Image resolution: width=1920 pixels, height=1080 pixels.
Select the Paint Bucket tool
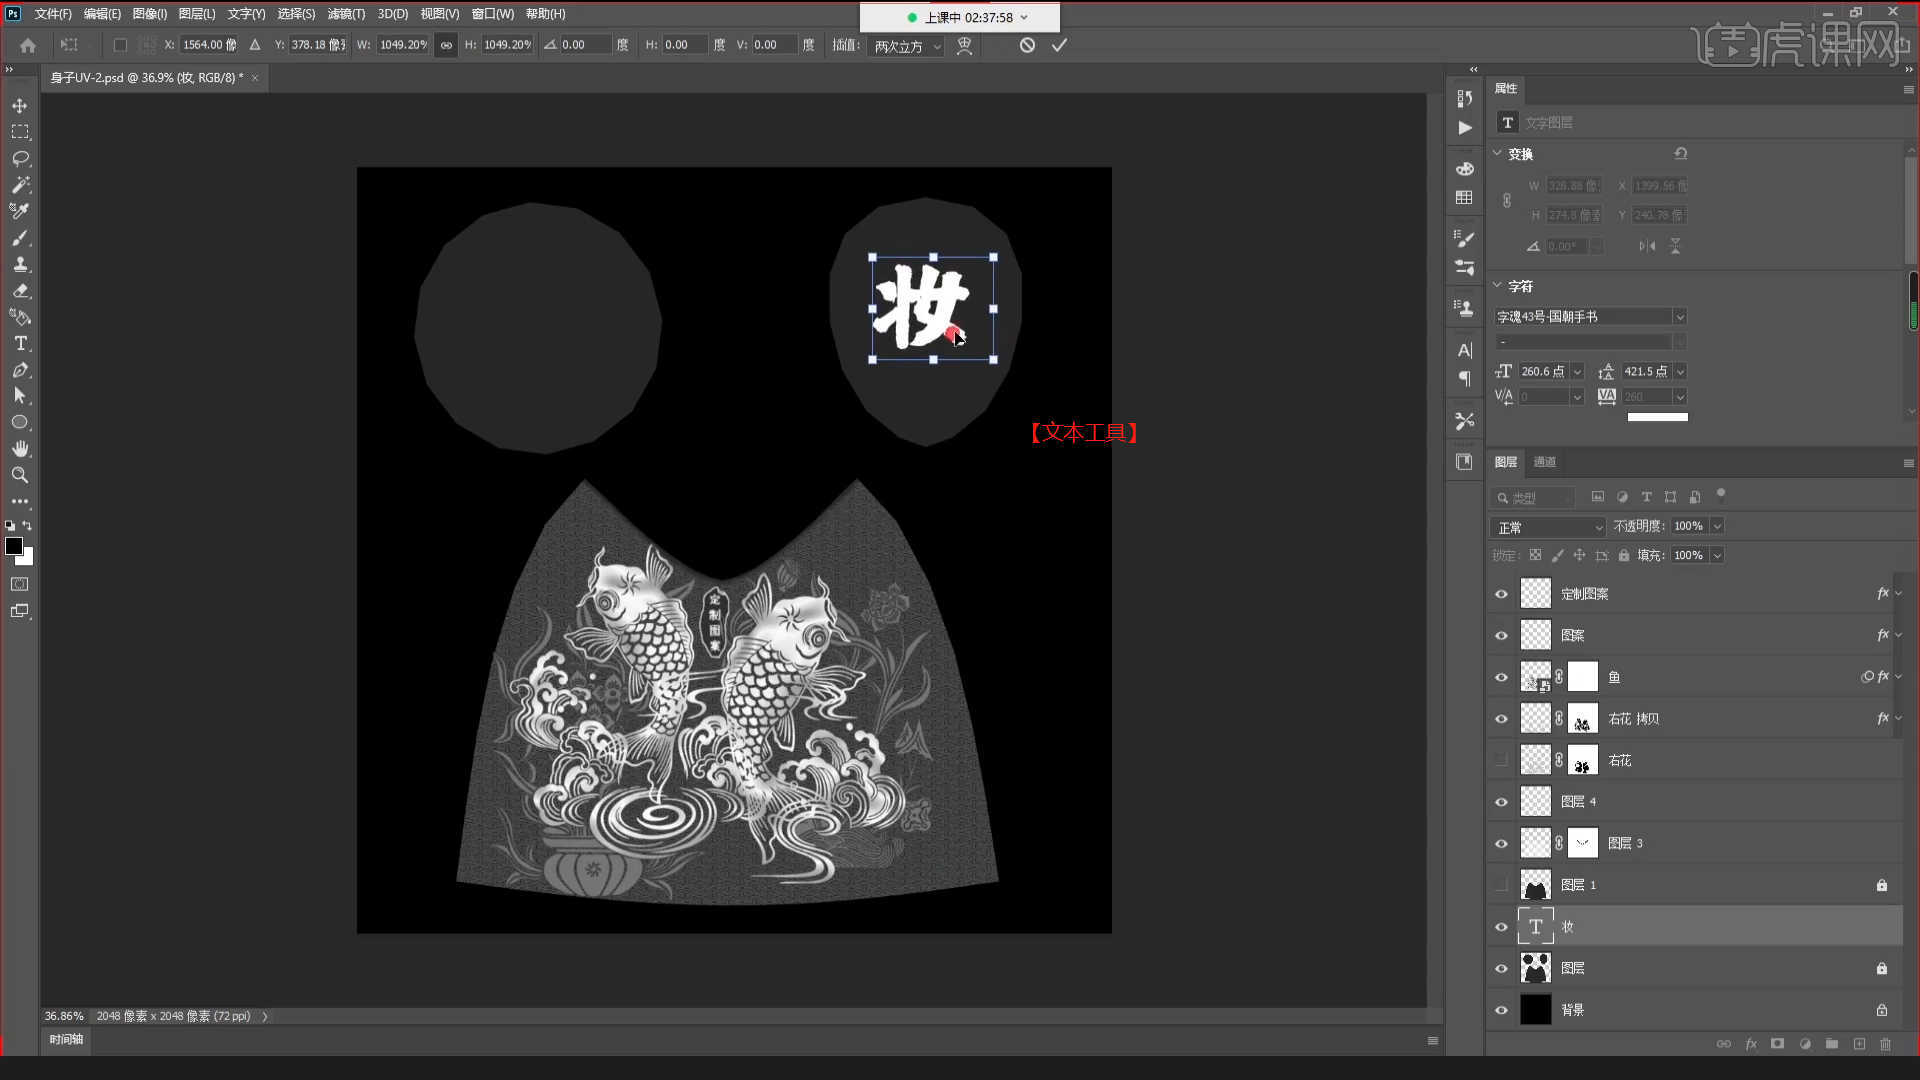[20, 317]
